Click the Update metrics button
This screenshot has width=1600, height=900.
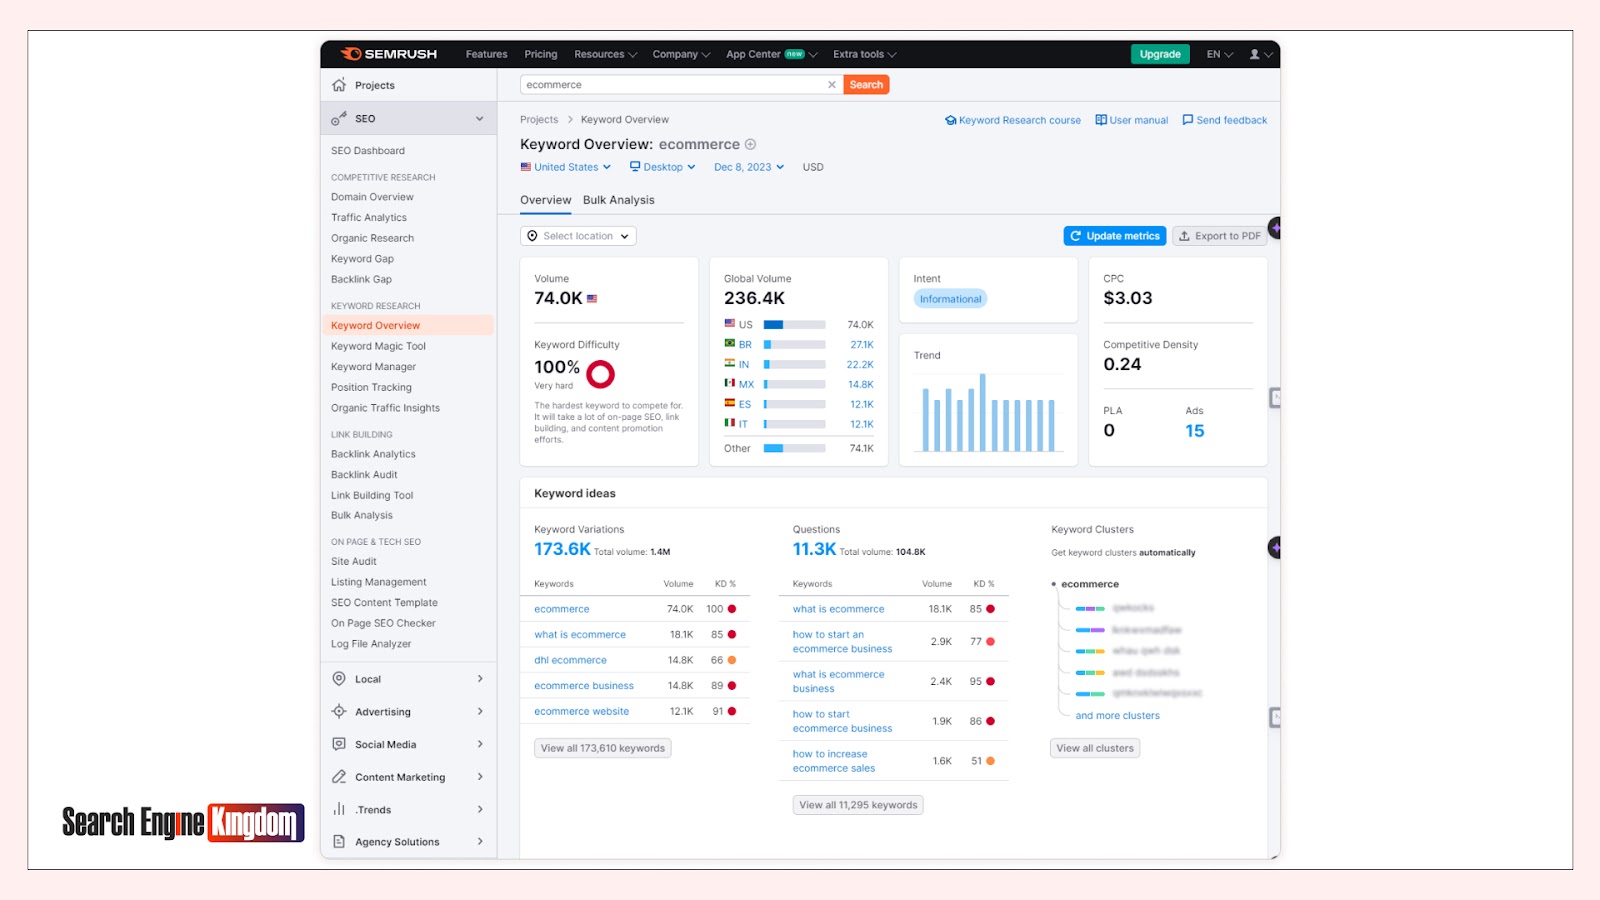tap(1115, 236)
